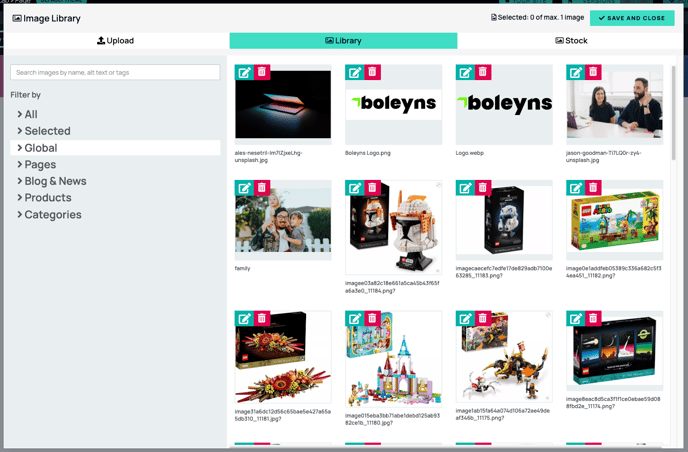The height and width of the screenshot is (452, 688).
Task: Click edit icon on family photo
Action: pos(244,188)
